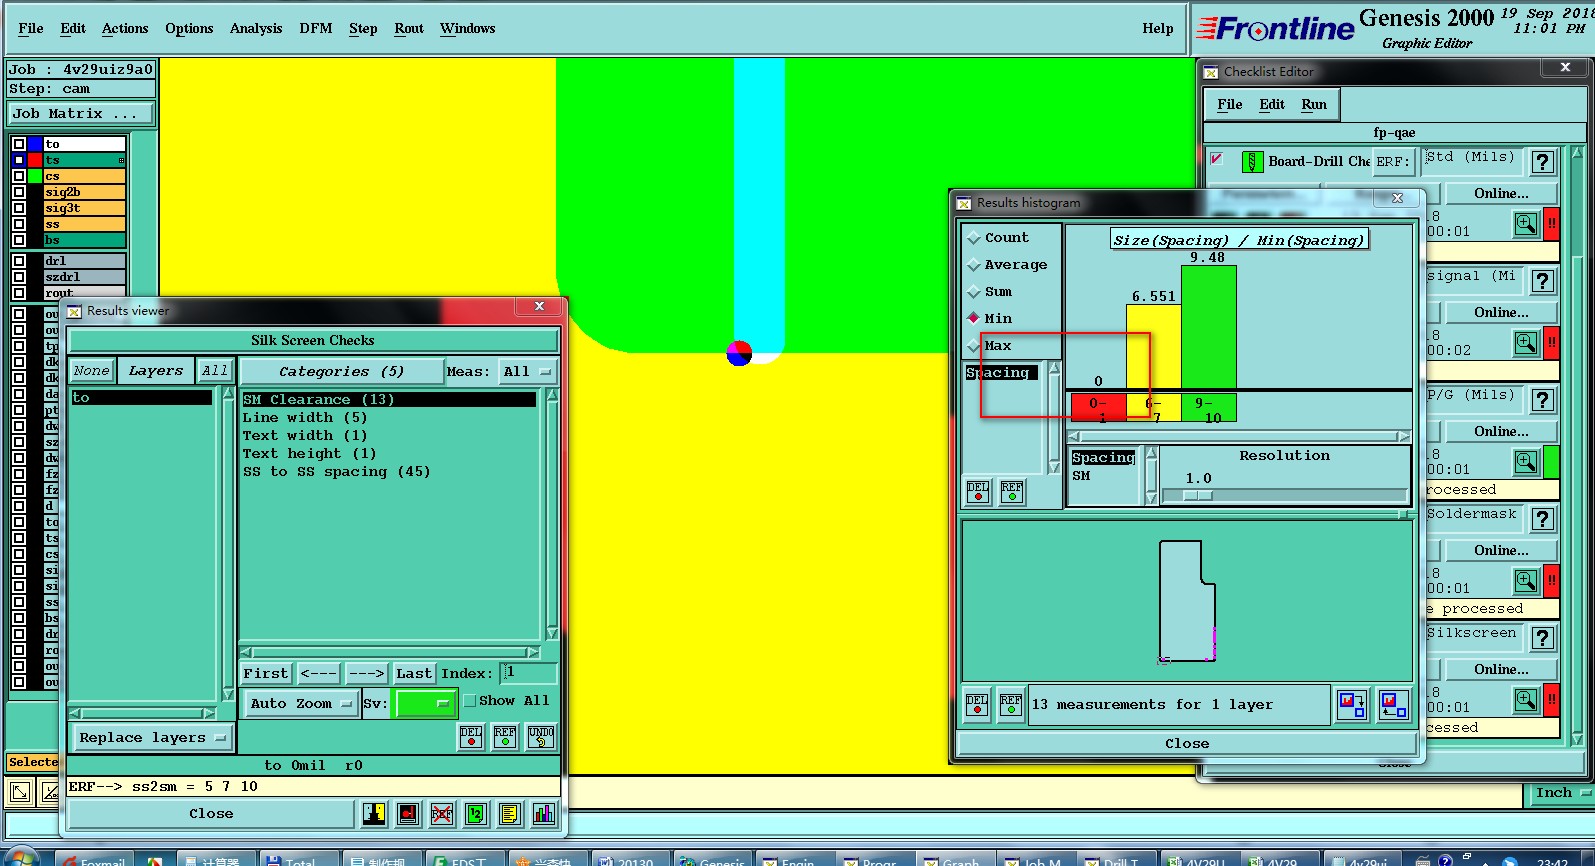Open the histogram bar-chart icon in Results viewer

pyautogui.click(x=544, y=814)
